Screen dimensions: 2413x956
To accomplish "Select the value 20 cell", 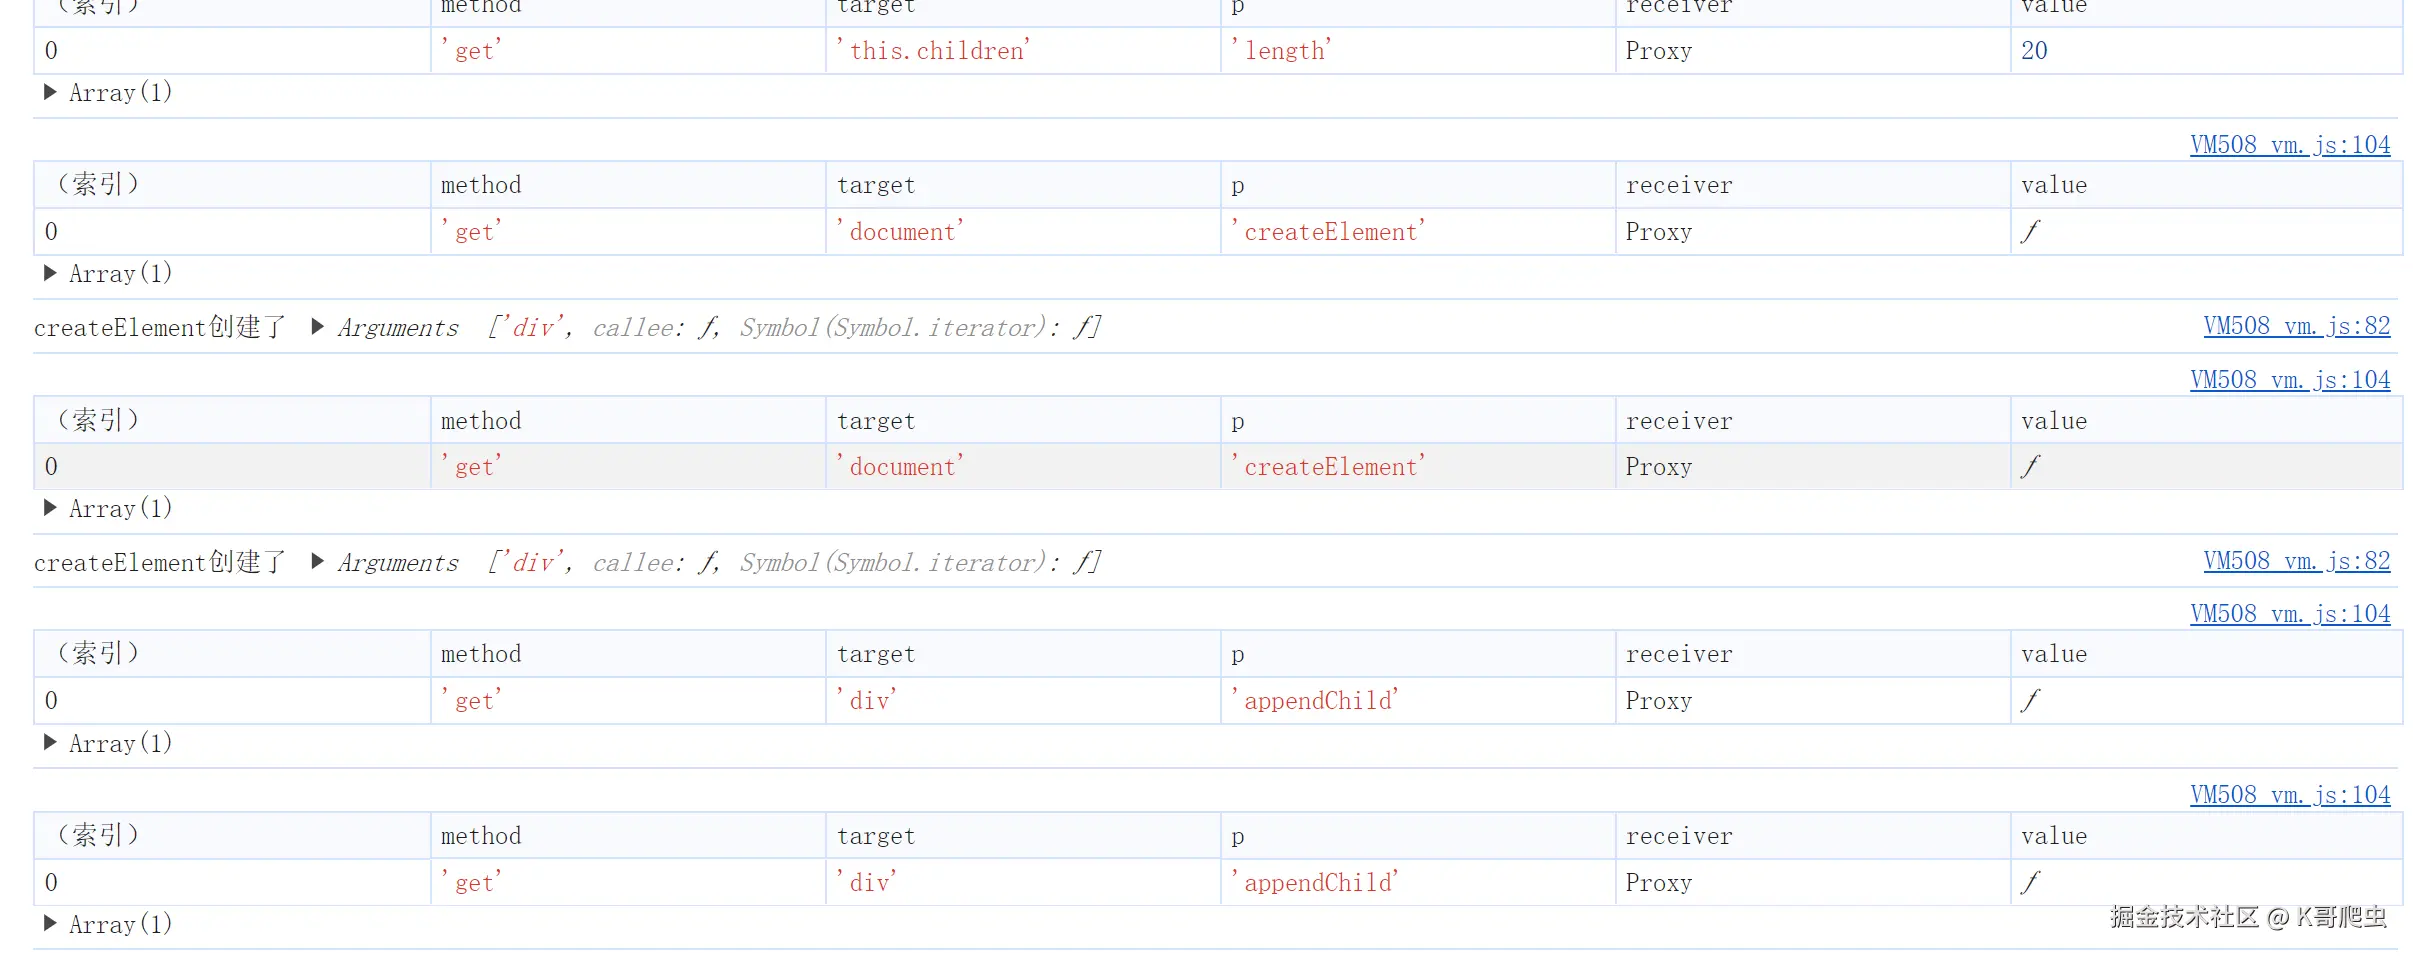I will coord(2034,51).
